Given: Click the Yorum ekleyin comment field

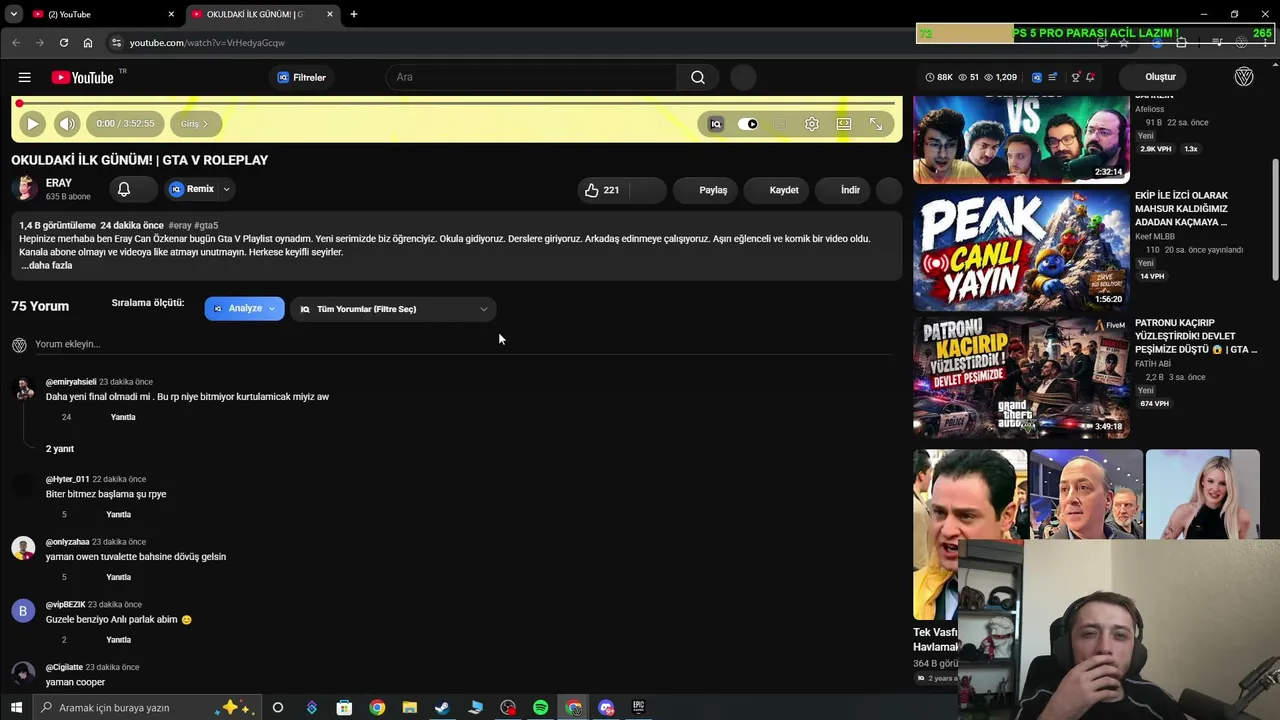Looking at the screenshot, I should [462, 344].
